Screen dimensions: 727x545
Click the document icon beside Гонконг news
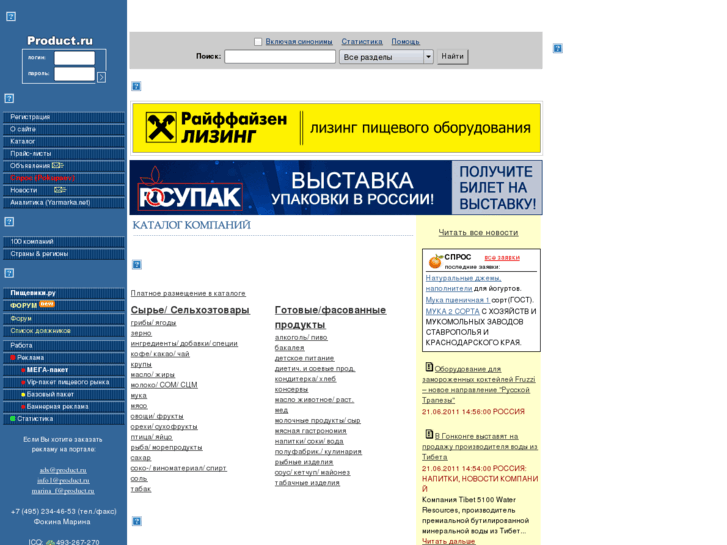pos(429,435)
